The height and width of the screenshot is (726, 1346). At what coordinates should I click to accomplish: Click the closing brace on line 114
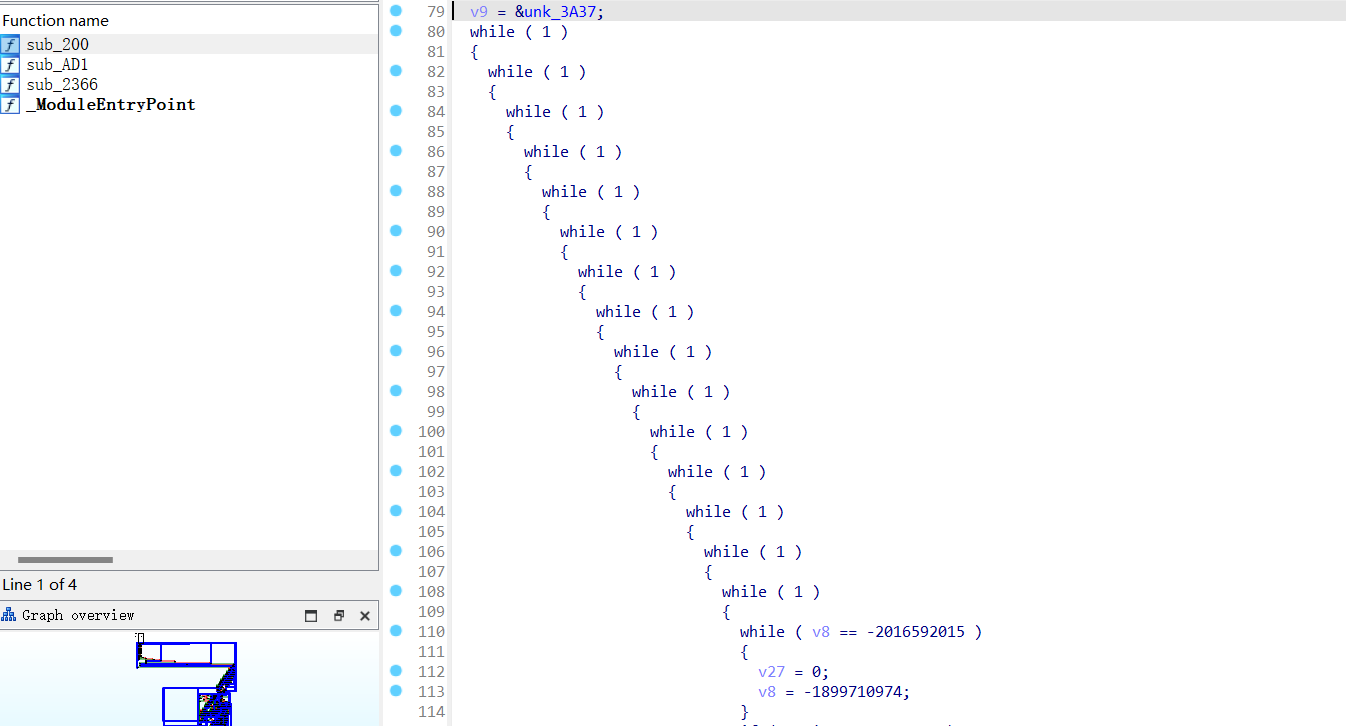(x=744, y=712)
